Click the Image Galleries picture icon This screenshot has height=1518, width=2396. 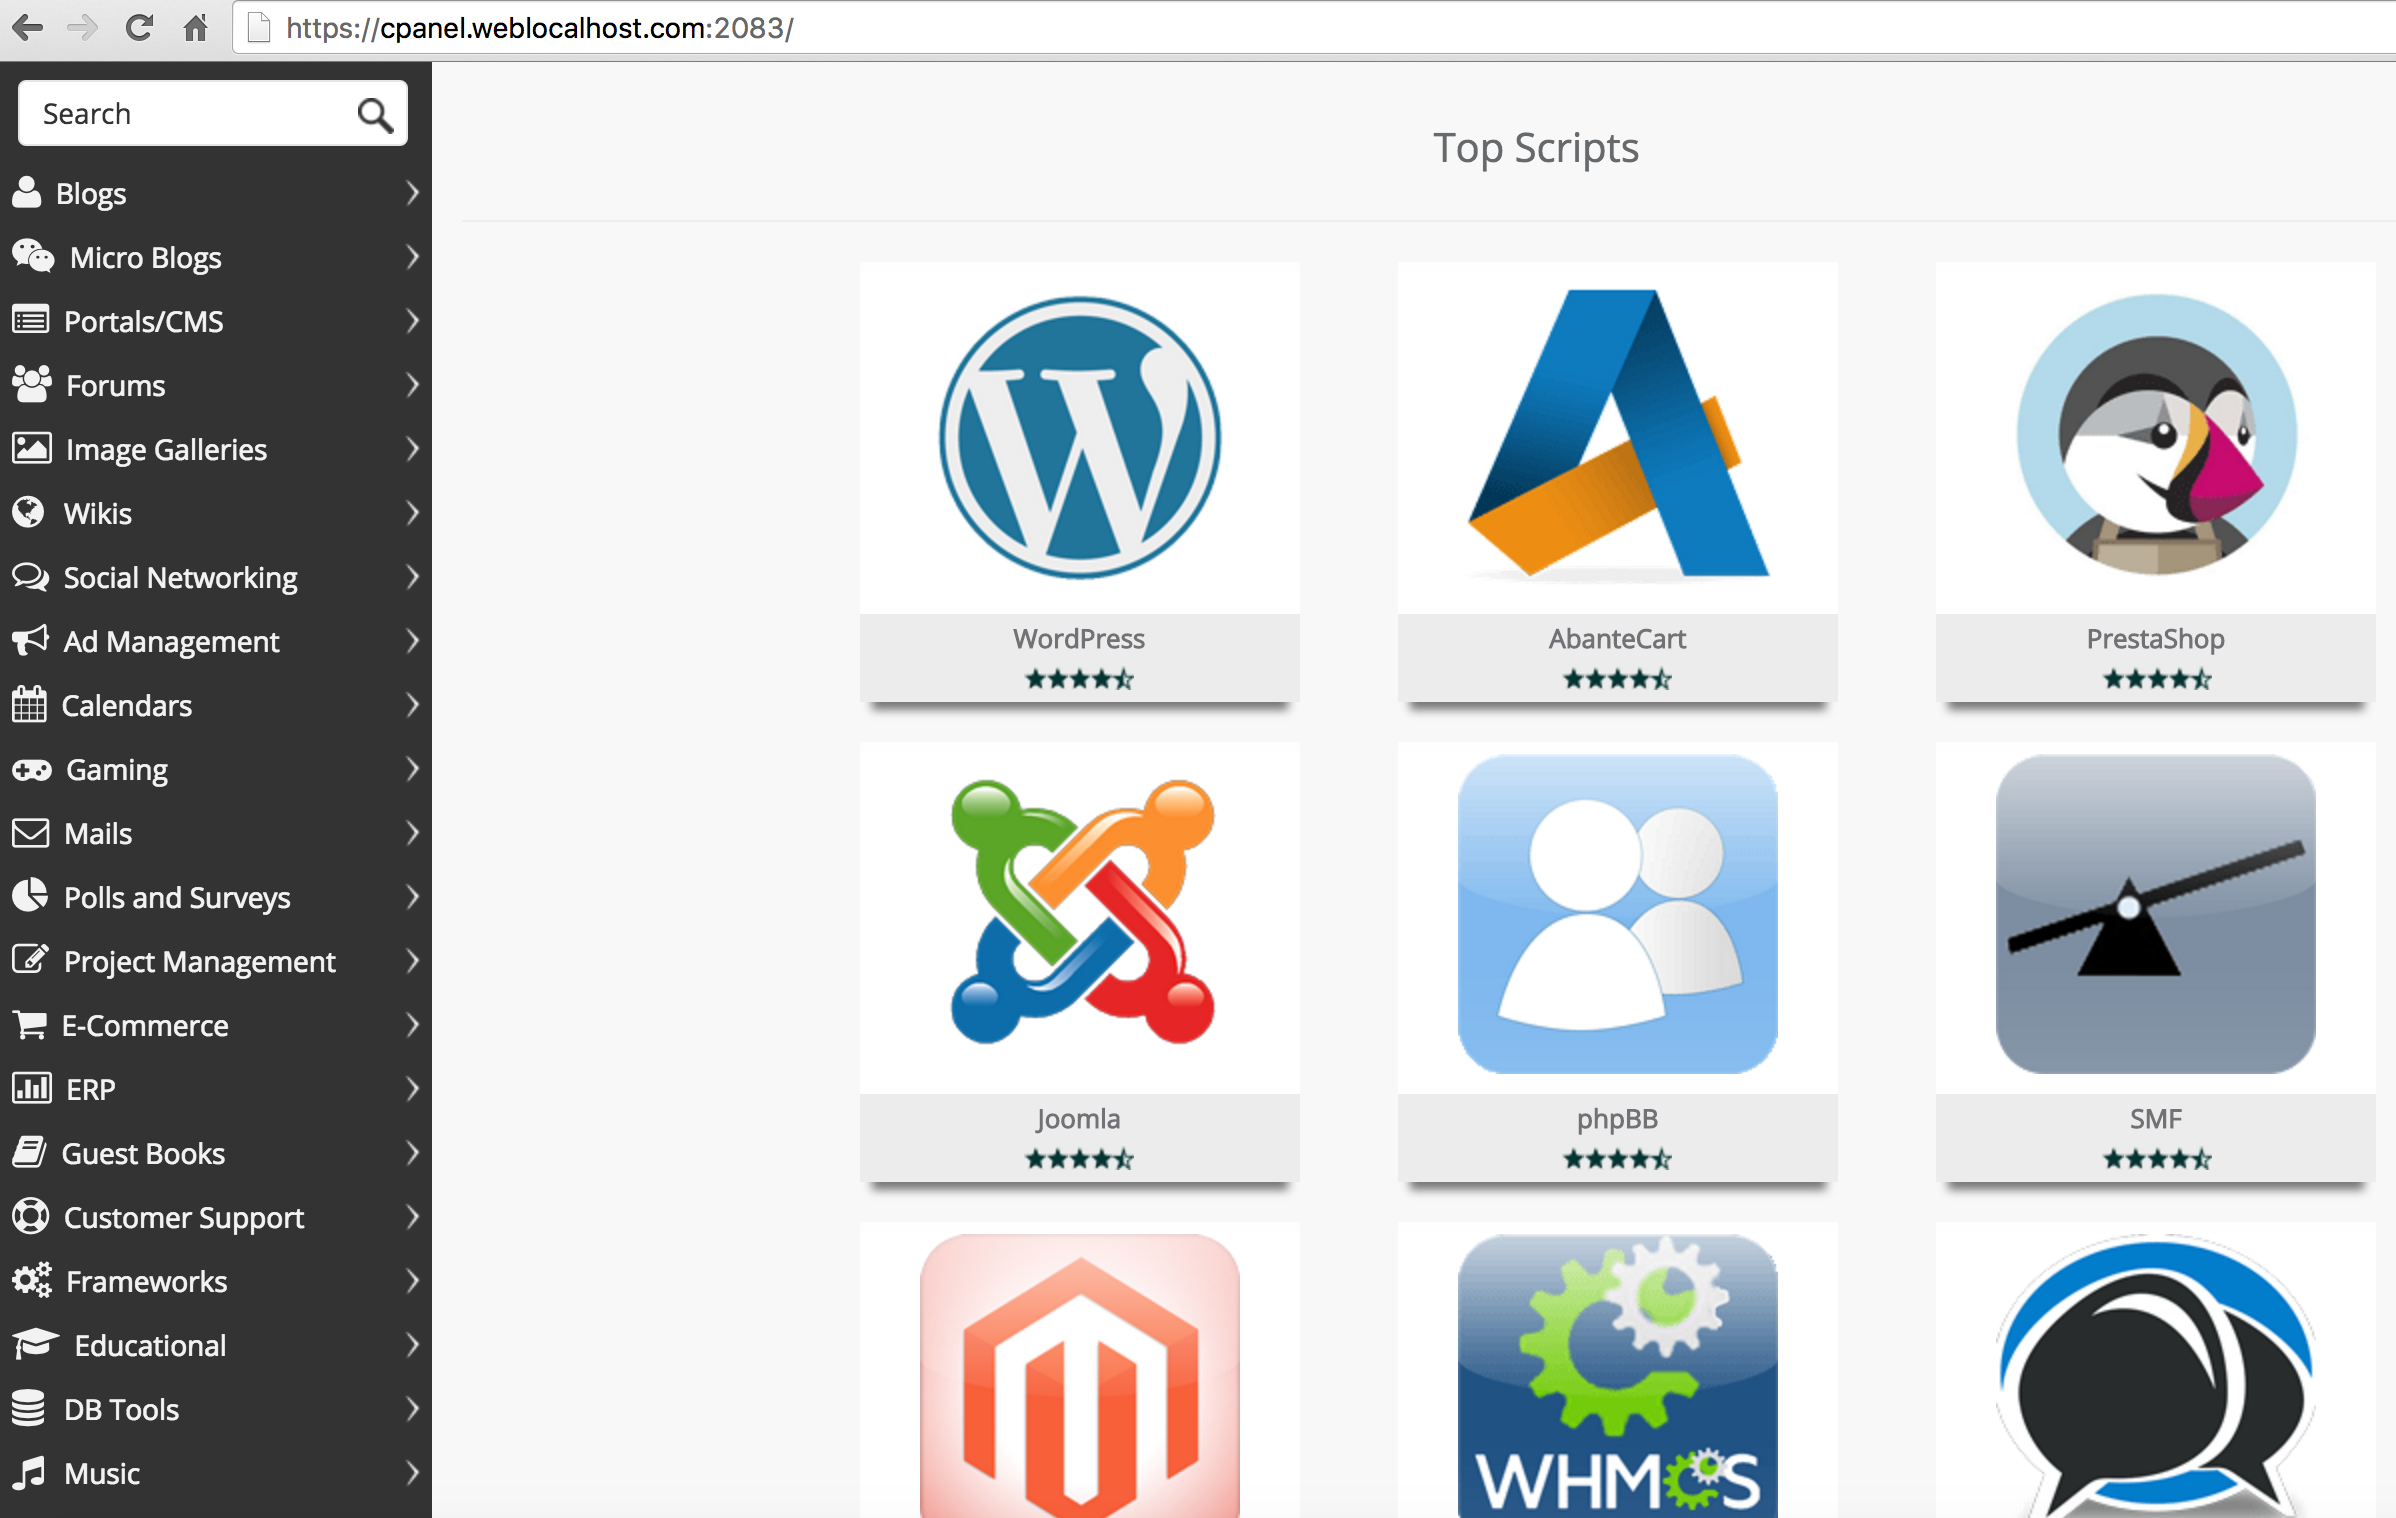(x=31, y=448)
